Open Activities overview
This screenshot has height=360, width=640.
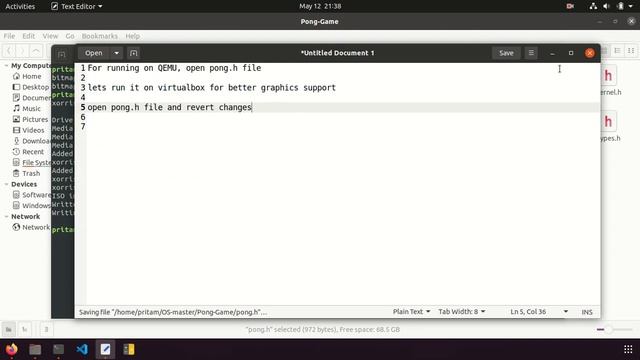point(20,6)
